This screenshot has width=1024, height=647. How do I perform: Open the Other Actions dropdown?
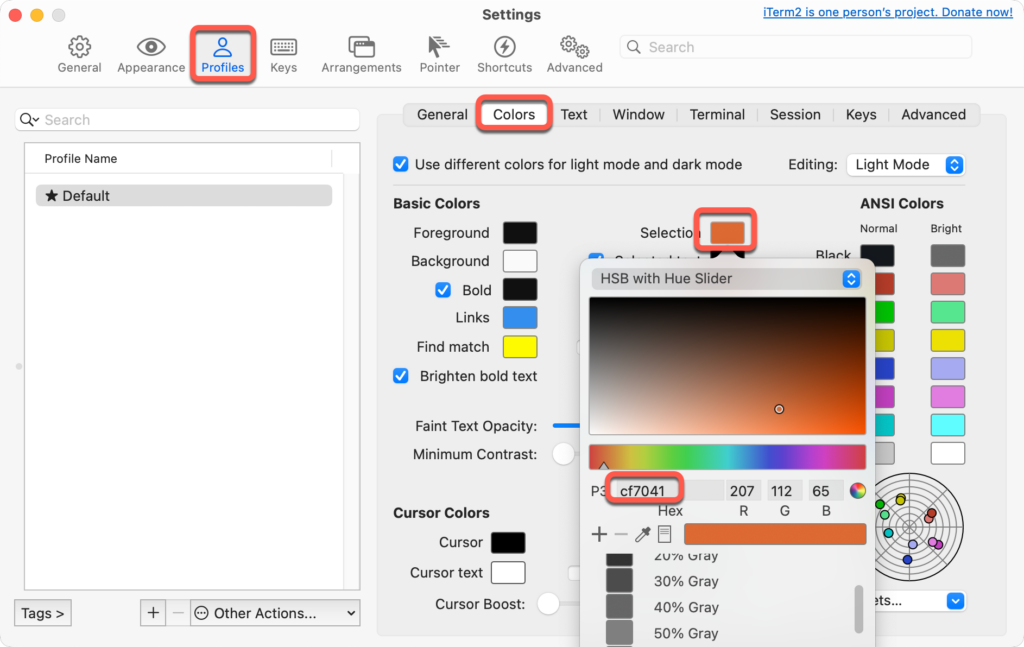coord(274,612)
